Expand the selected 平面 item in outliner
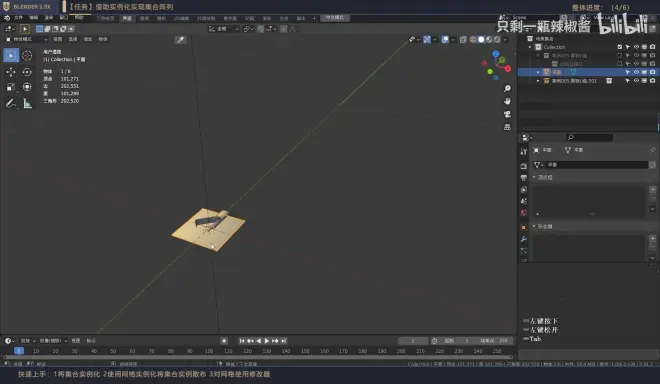Viewport: 660px width, 384px height. point(538,72)
